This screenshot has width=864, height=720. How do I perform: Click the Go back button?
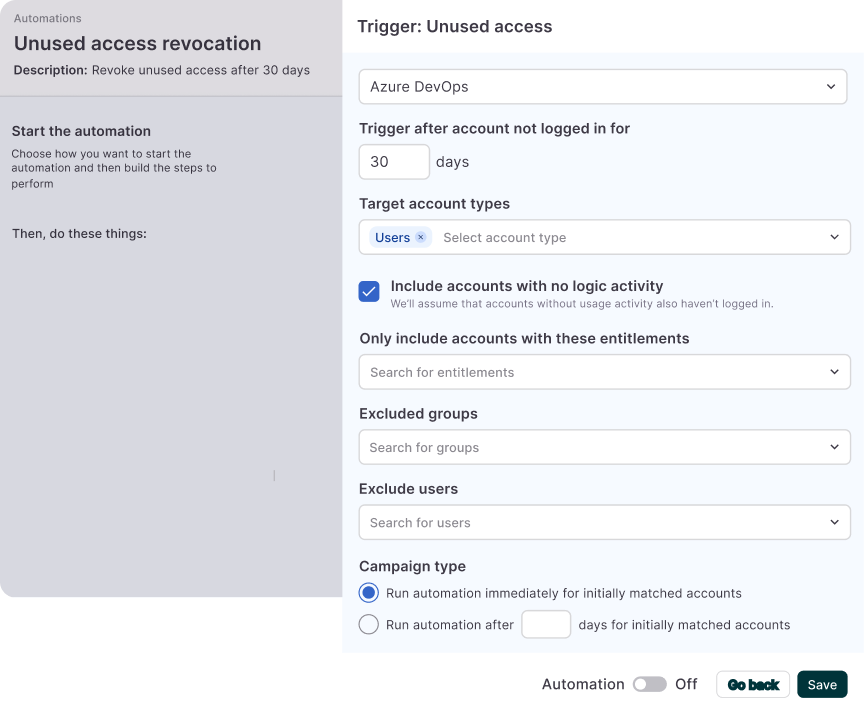[x=752, y=684]
